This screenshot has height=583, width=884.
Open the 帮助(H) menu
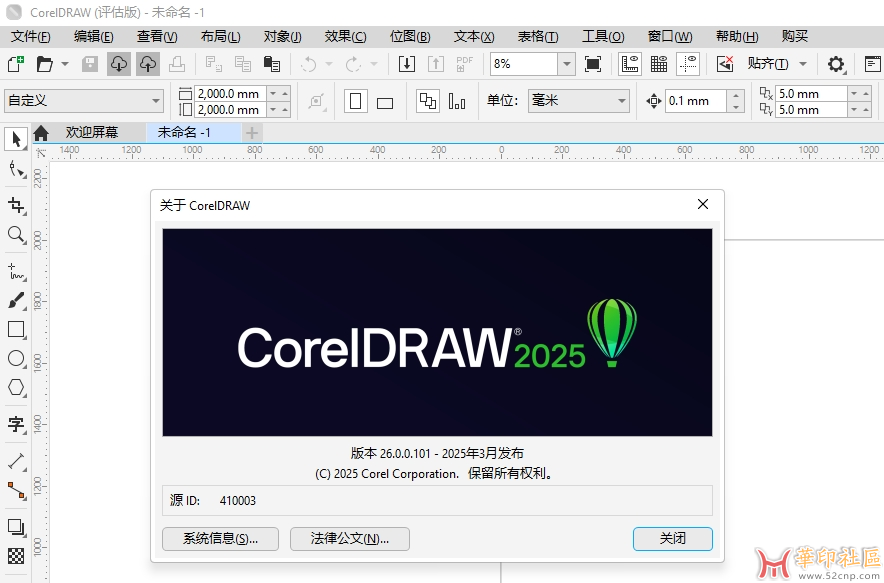click(737, 37)
